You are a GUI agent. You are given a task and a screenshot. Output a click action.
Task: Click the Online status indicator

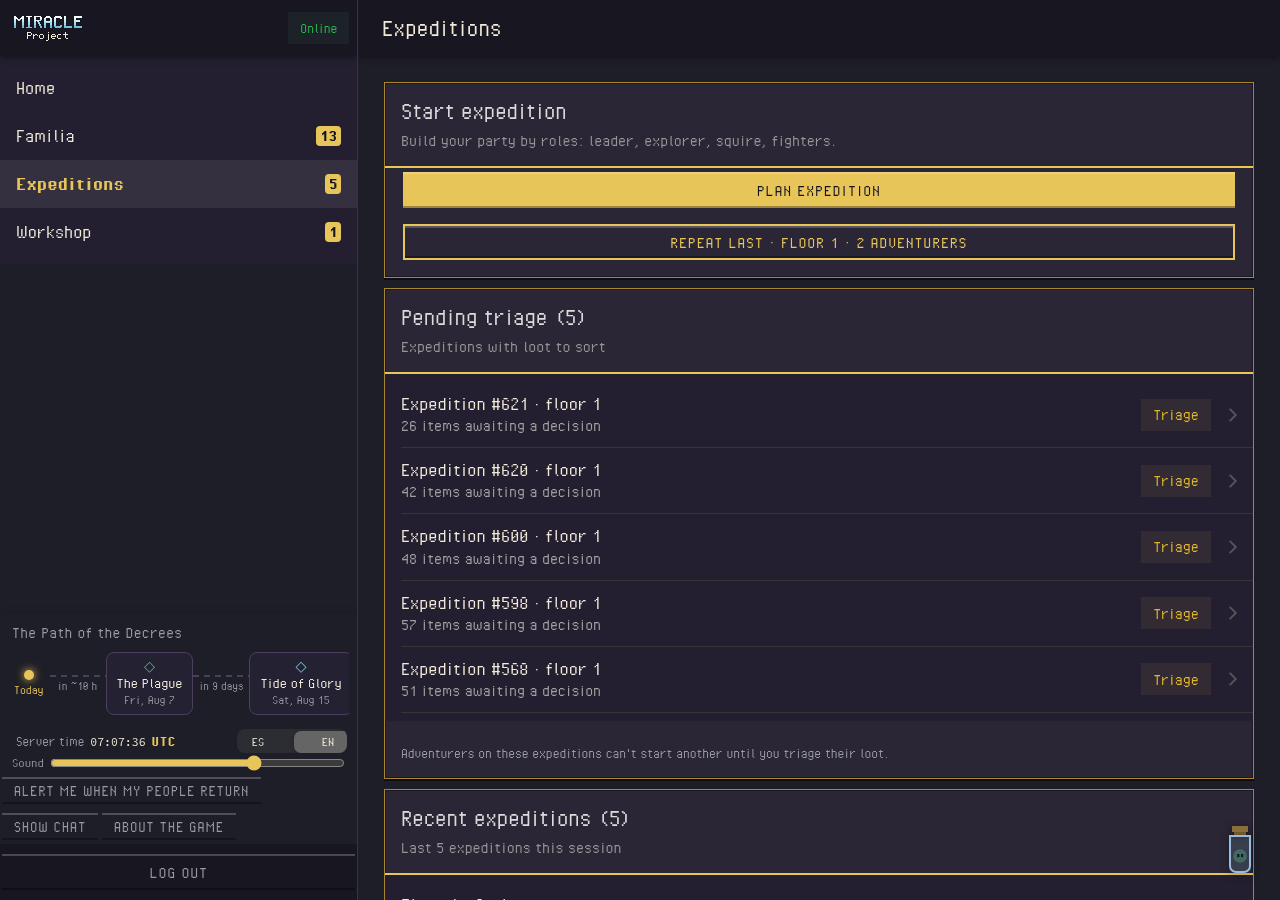point(318,28)
